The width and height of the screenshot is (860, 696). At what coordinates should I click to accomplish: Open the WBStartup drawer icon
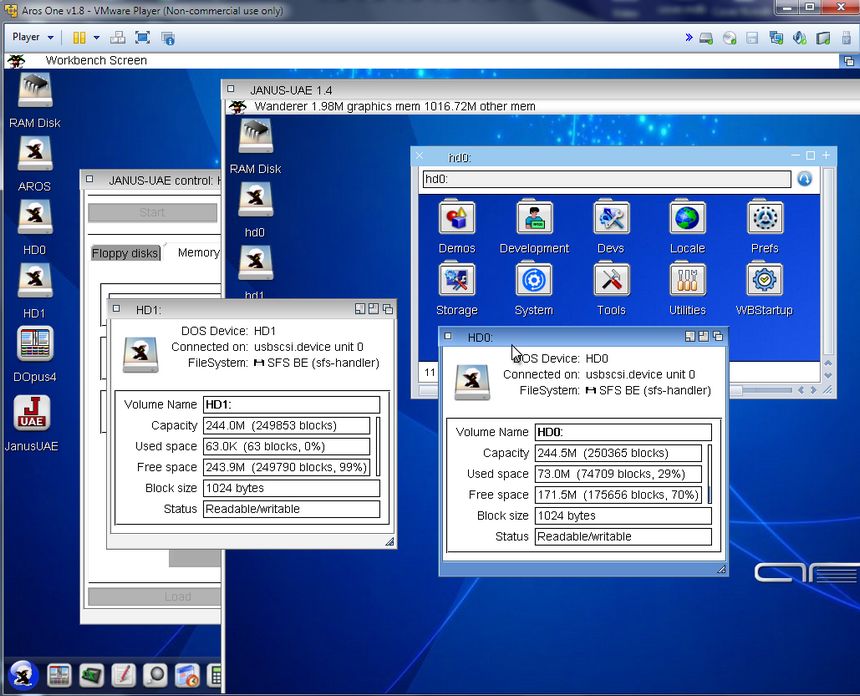point(764,282)
